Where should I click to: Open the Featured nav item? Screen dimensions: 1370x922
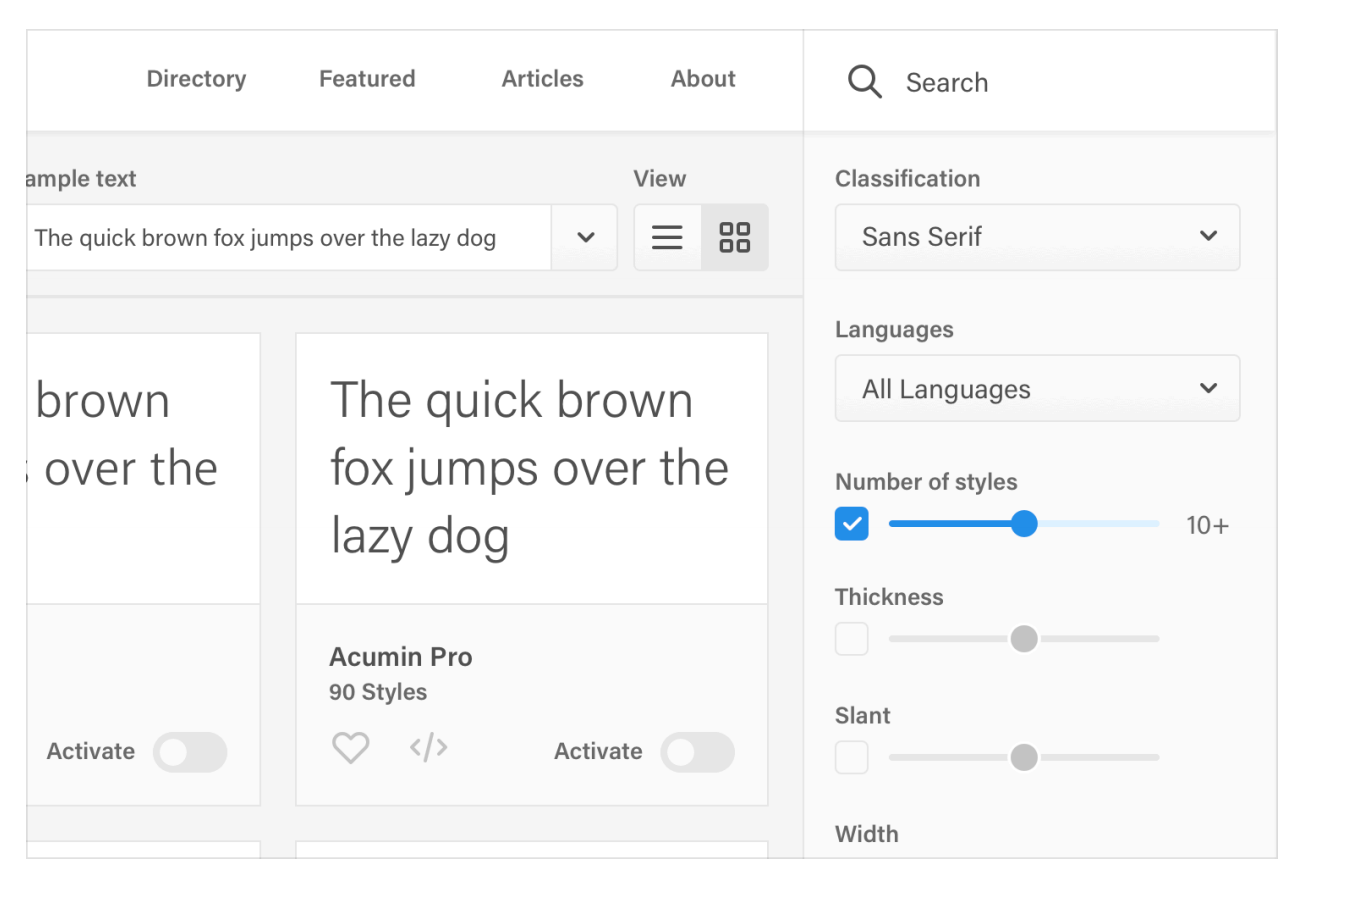(x=367, y=79)
